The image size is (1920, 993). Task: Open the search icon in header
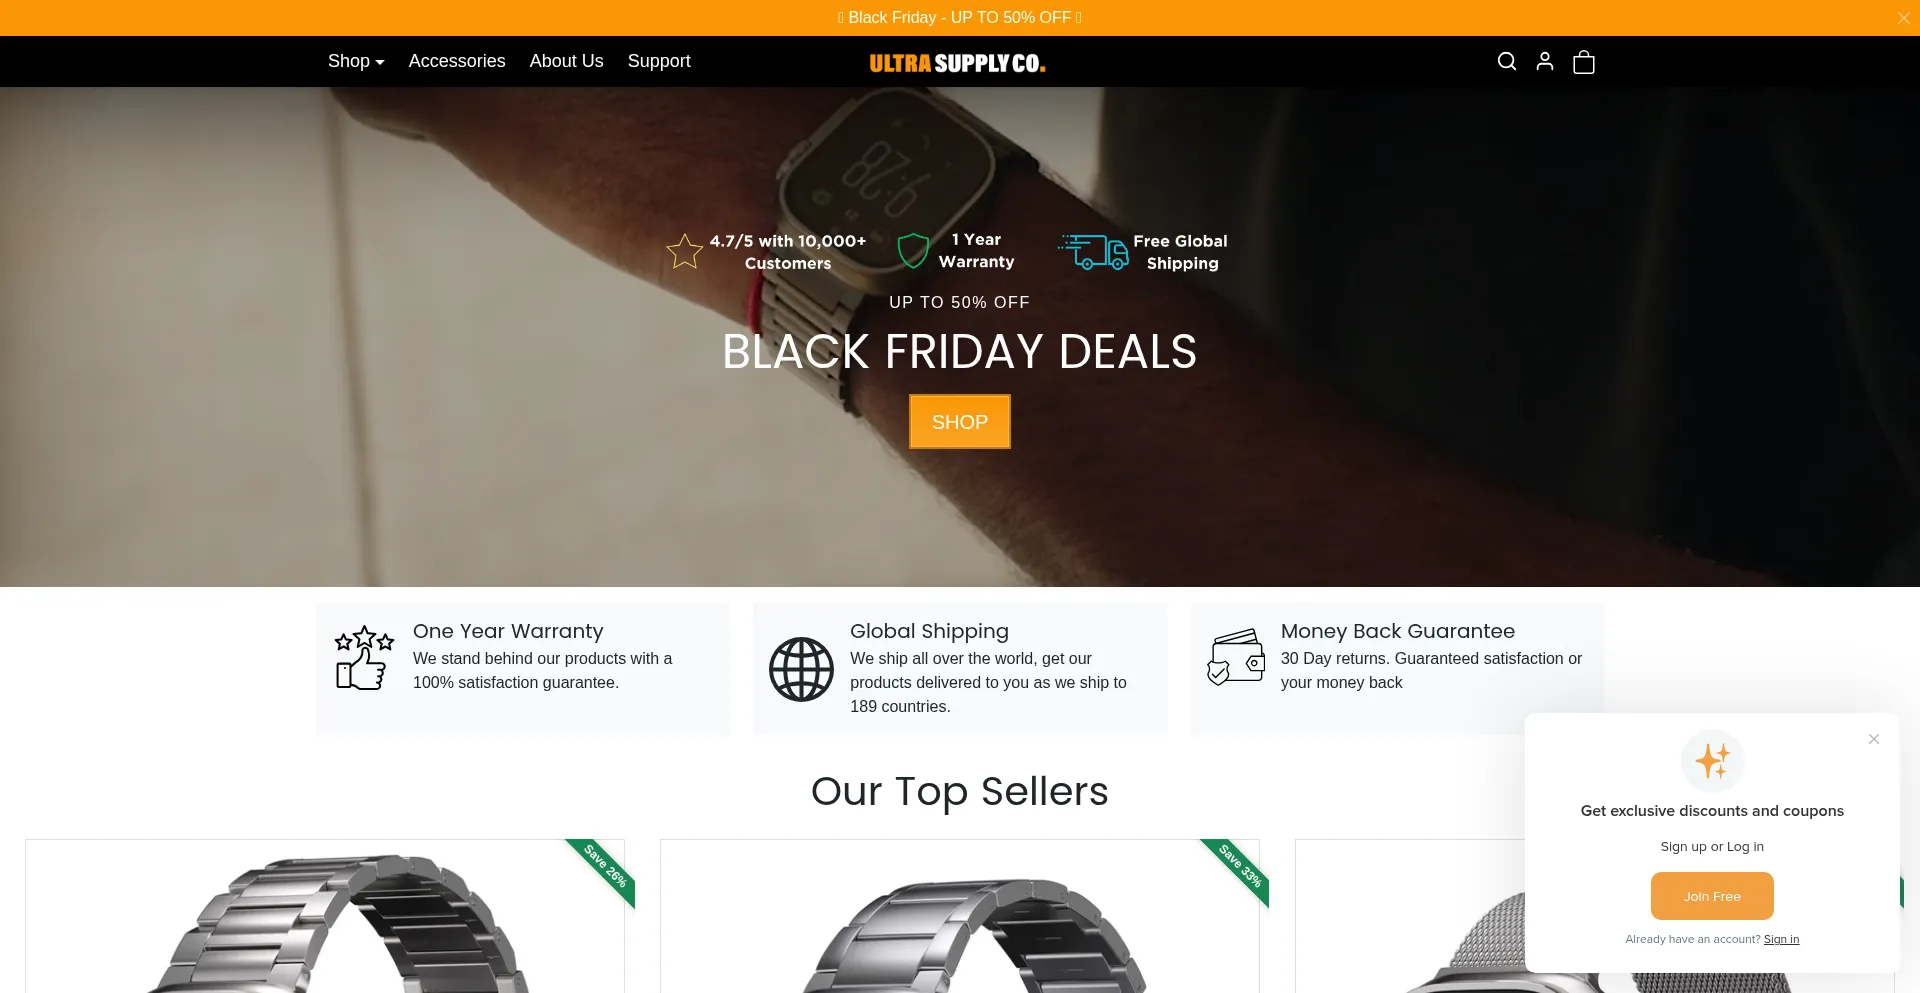1507,61
